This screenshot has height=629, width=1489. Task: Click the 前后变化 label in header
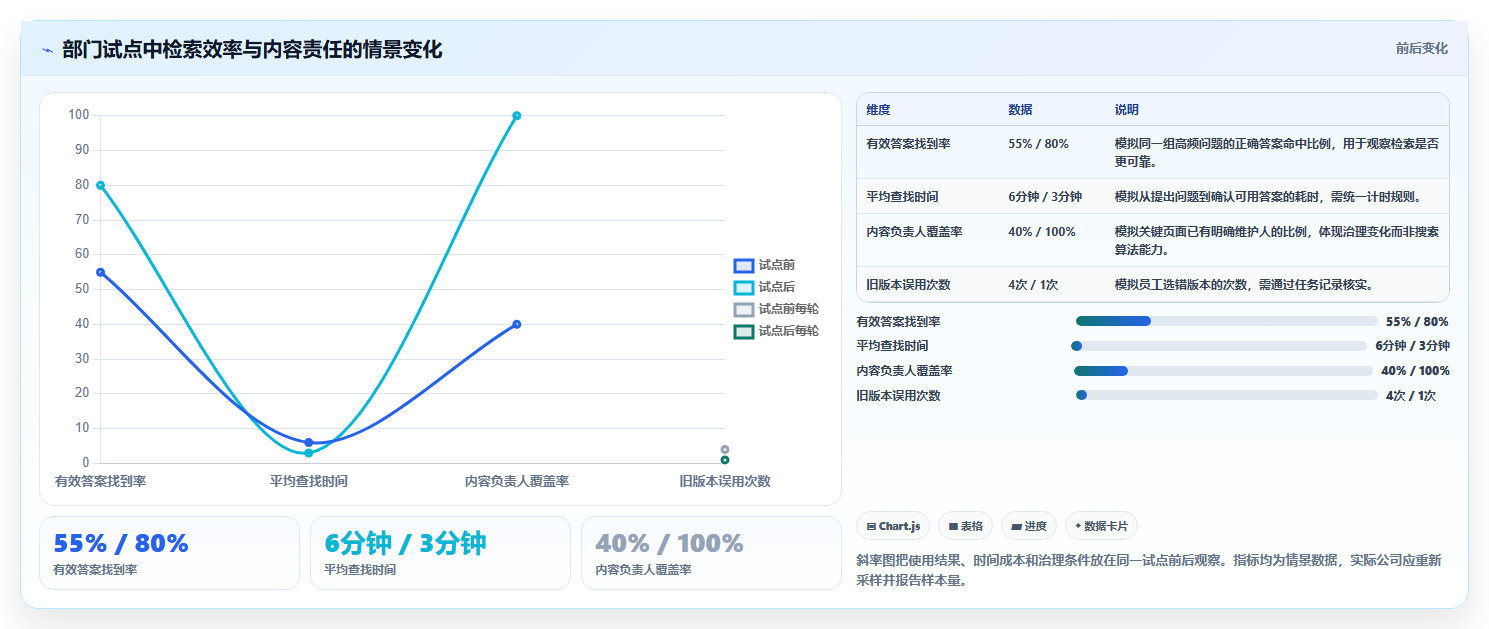pyautogui.click(x=1422, y=49)
